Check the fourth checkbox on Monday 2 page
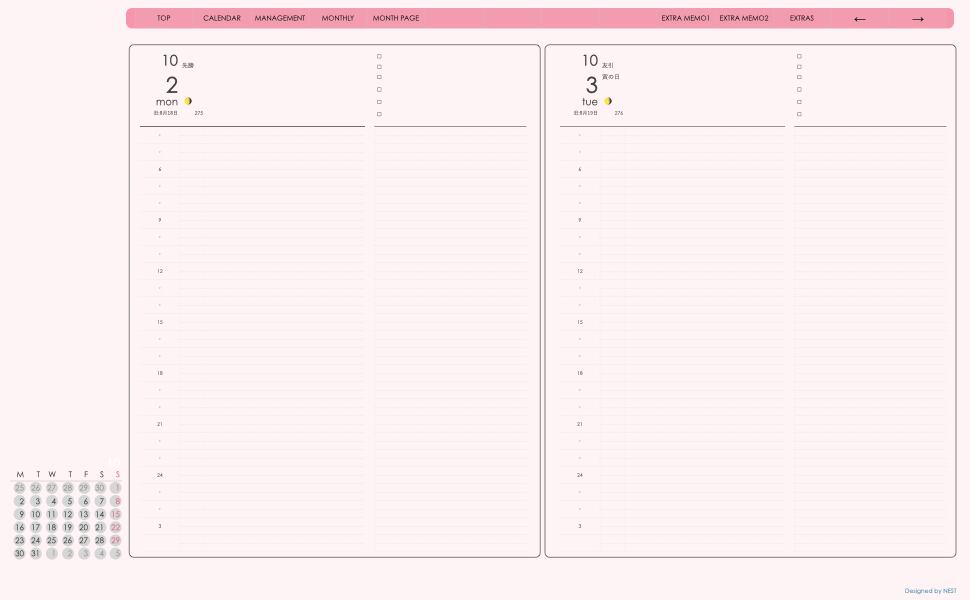This screenshot has height=600, width=970. (x=379, y=90)
